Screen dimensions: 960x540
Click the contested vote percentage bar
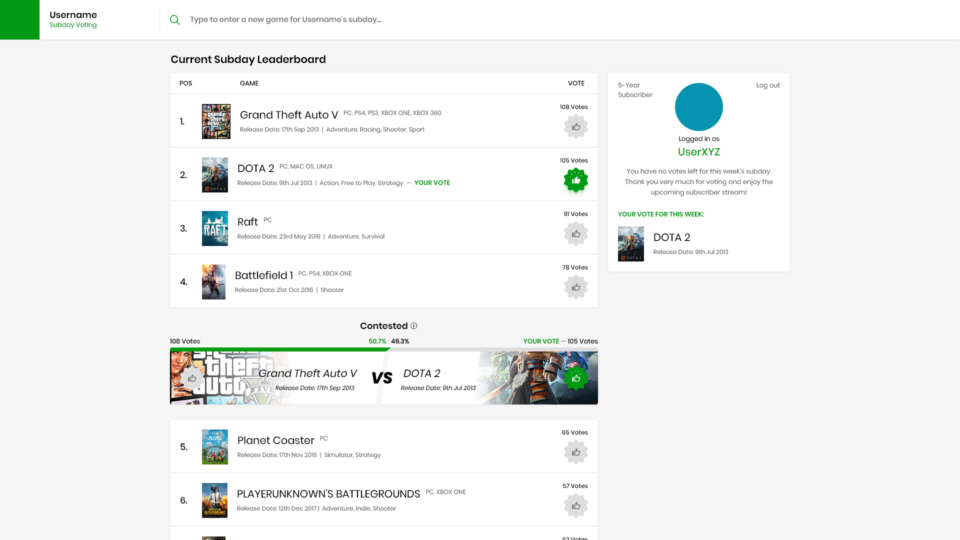coord(384,350)
